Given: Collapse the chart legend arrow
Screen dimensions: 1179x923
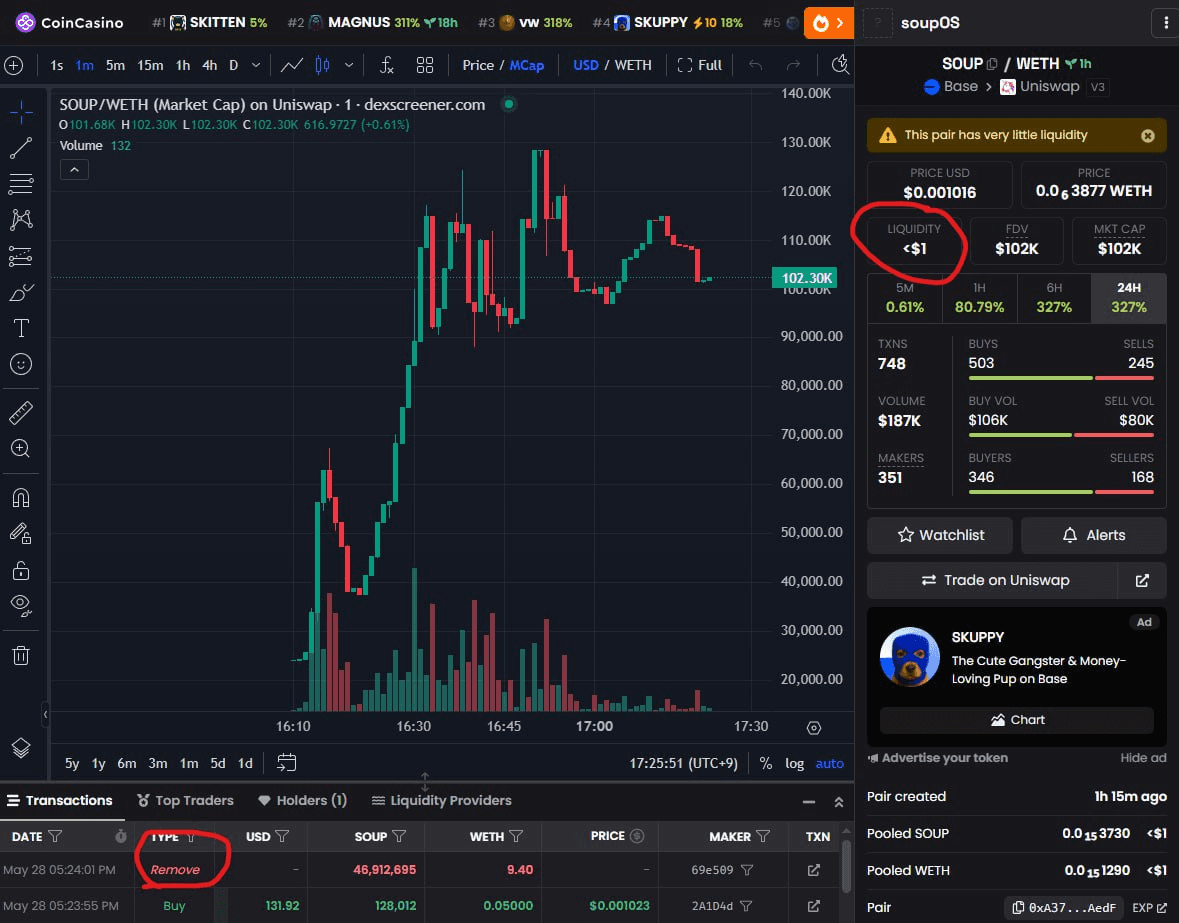Looking at the screenshot, I should tap(74, 170).
